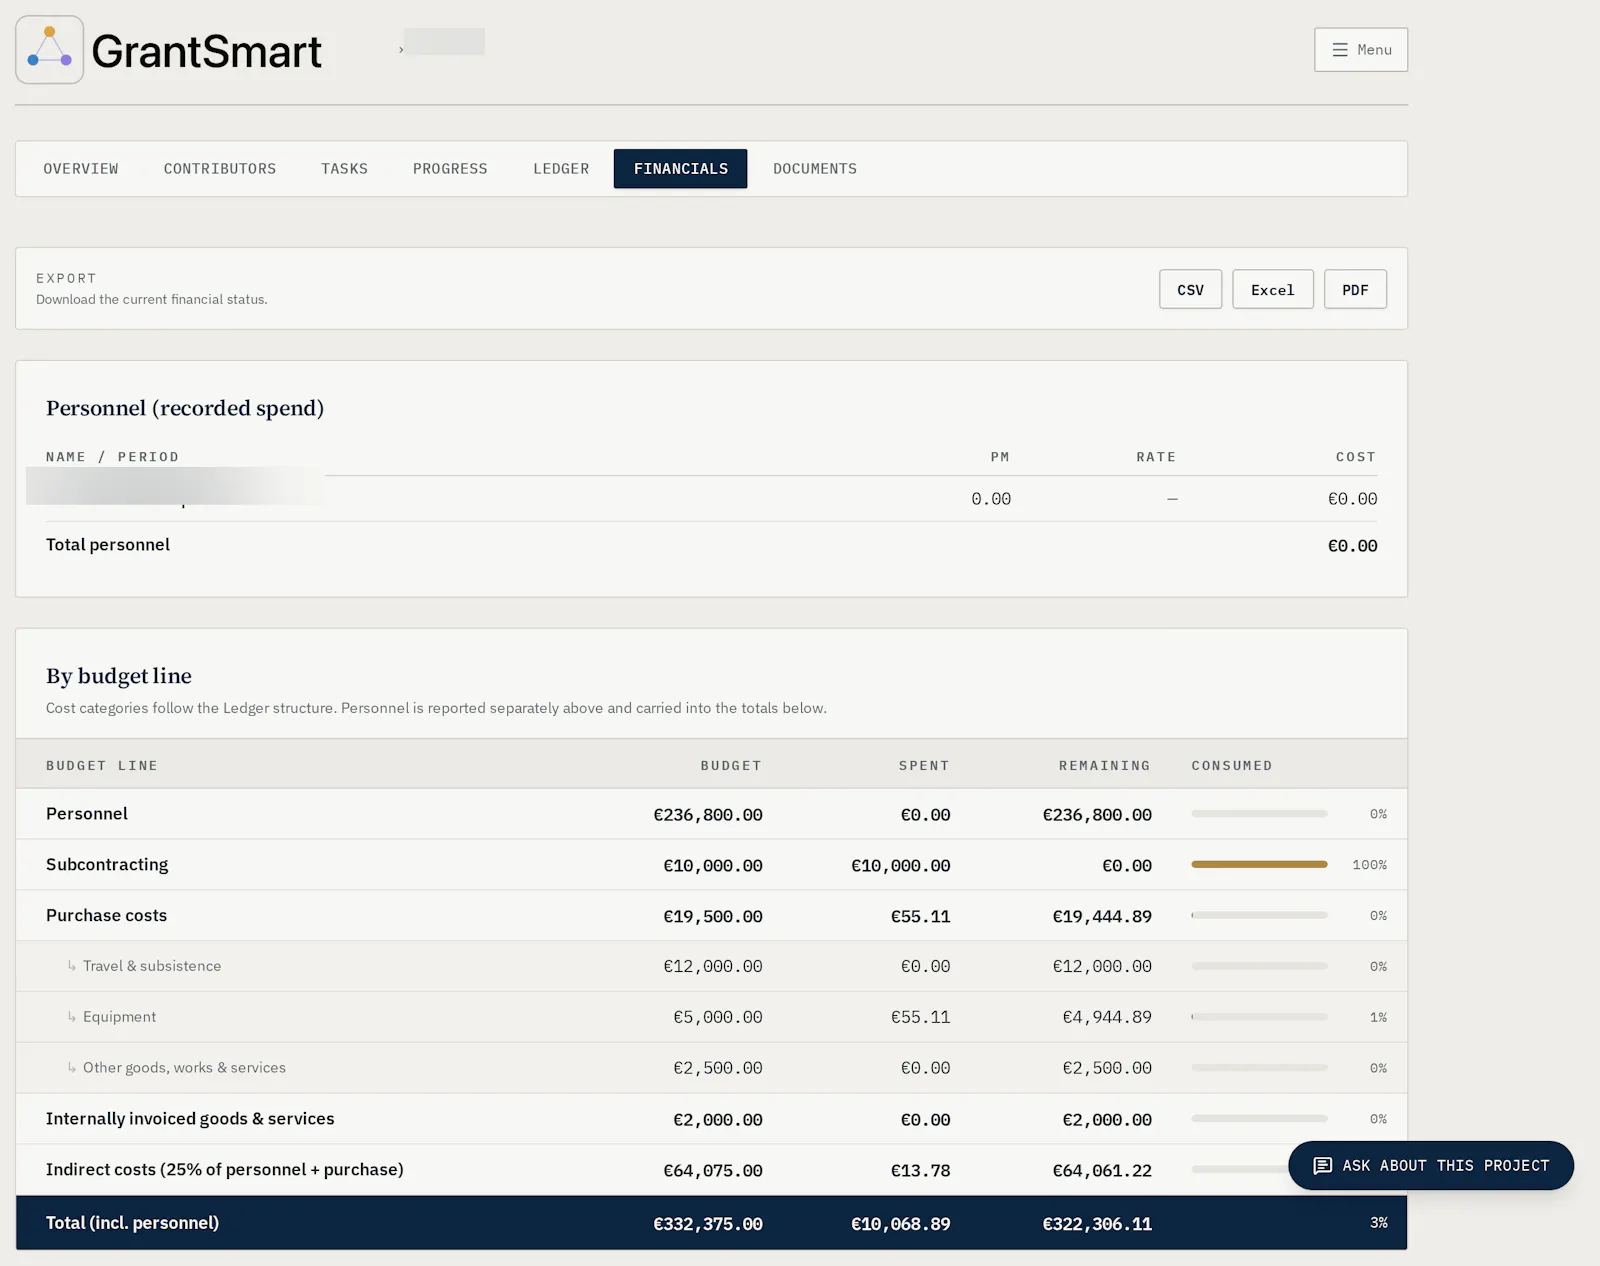Select the Personnel budget line row

click(711, 814)
